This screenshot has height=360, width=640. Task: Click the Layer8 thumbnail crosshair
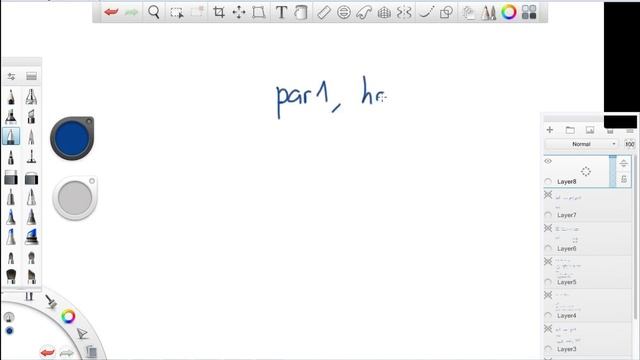coord(586,171)
